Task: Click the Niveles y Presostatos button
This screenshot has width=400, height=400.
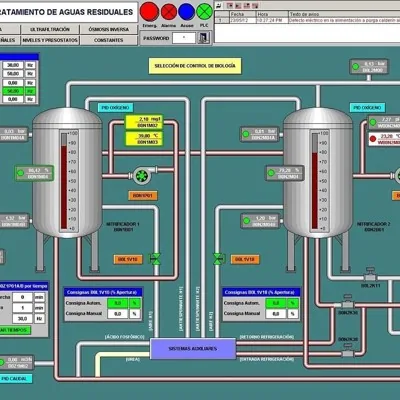Action: 50,40
